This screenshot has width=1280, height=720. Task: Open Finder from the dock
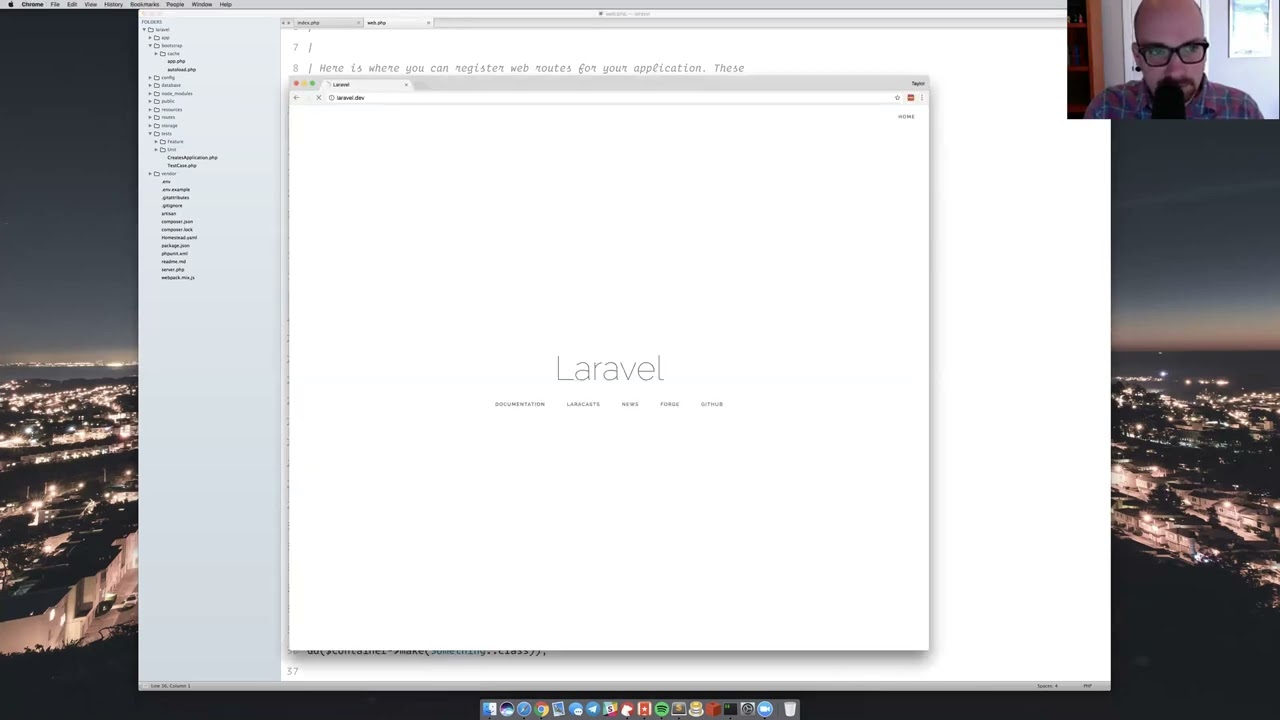coord(490,709)
